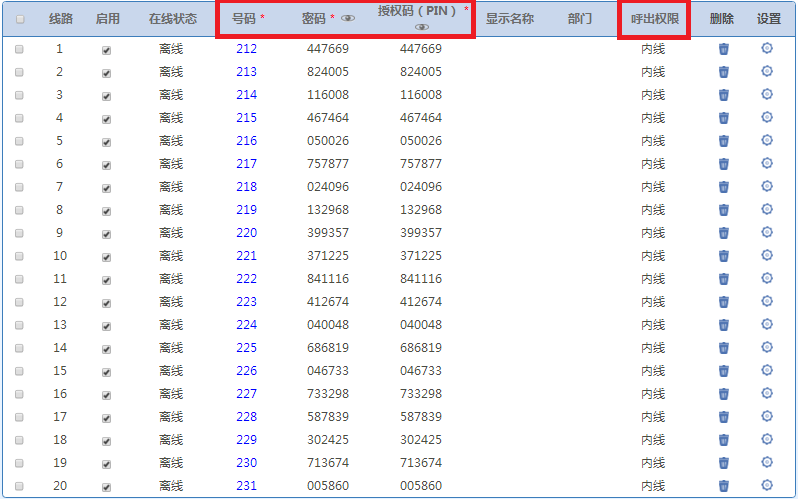The width and height of the screenshot is (798, 499).
Task: Click trash icon in row with number 225
Action: coord(724,348)
